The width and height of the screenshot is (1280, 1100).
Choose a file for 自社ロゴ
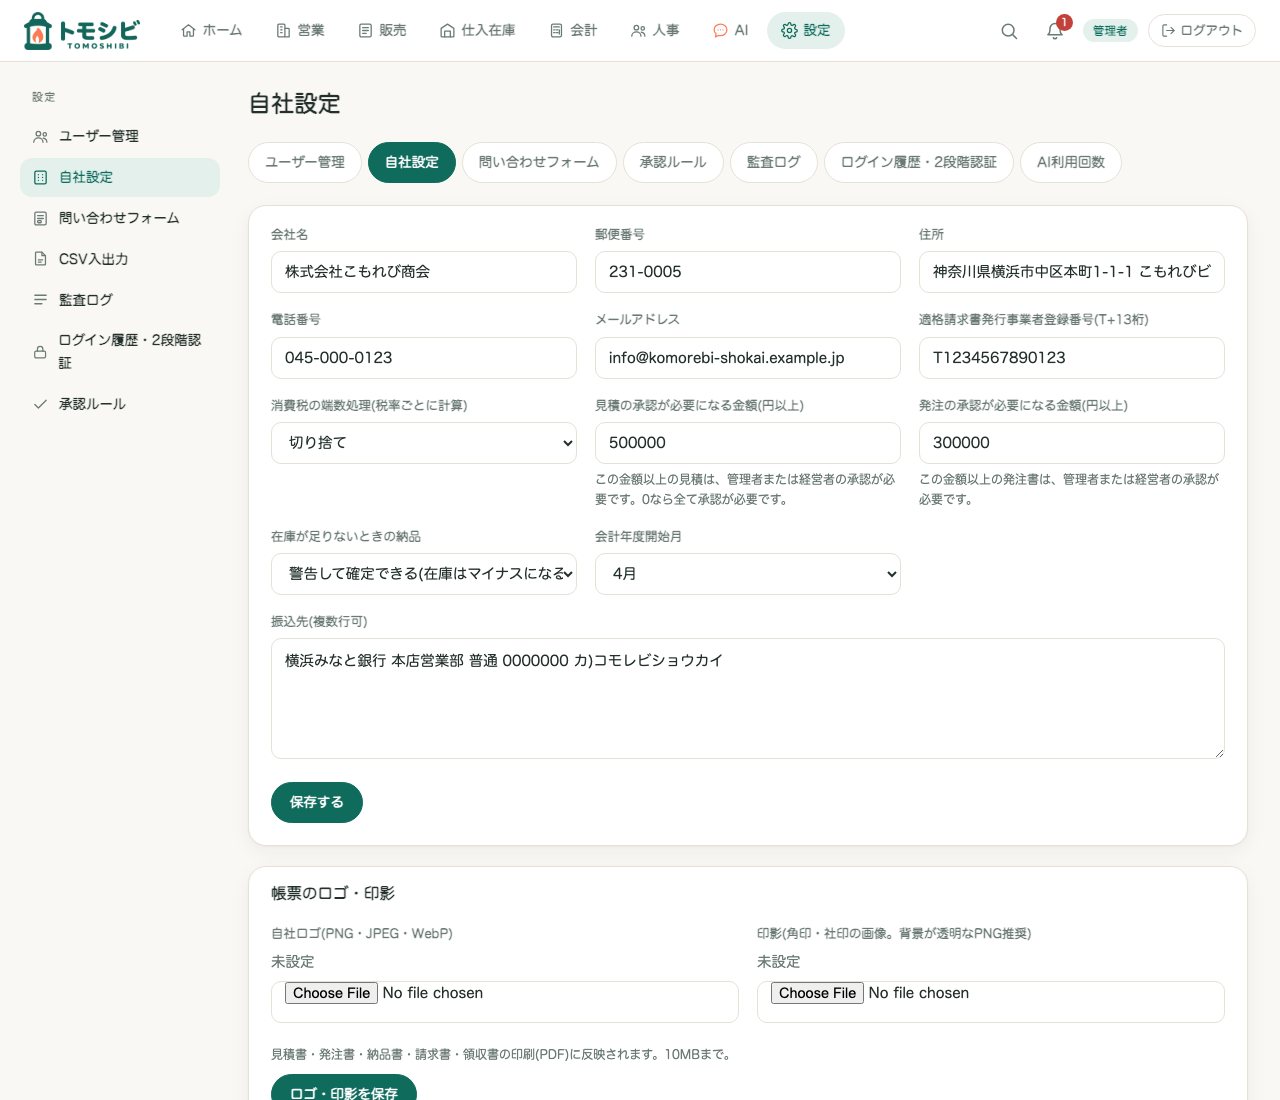pos(331,993)
